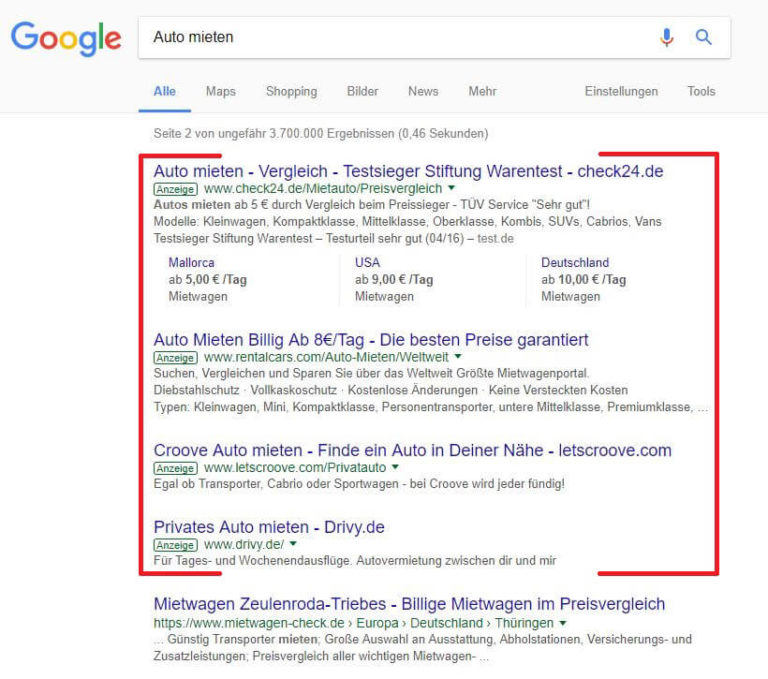Open the Deutschland sitelink
The width and height of the screenshot is (768, 679).
point(575,263)
